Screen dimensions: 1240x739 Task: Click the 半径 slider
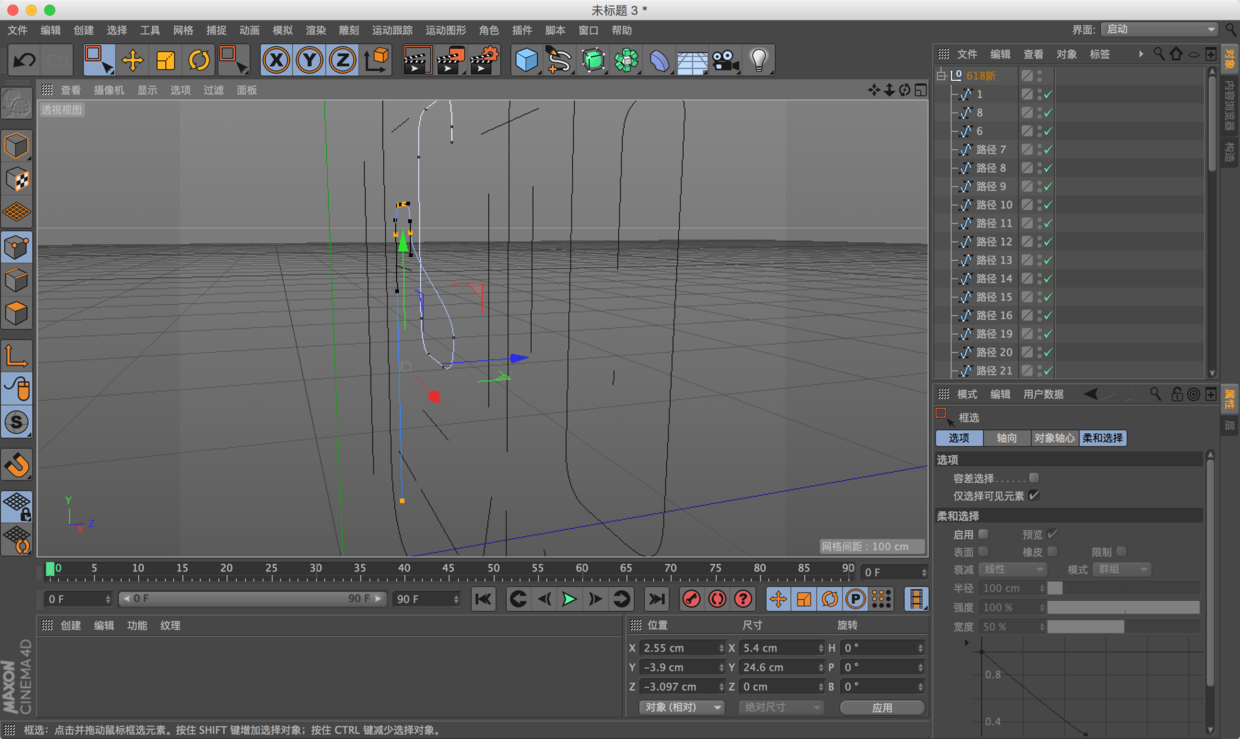(1123, 588)
